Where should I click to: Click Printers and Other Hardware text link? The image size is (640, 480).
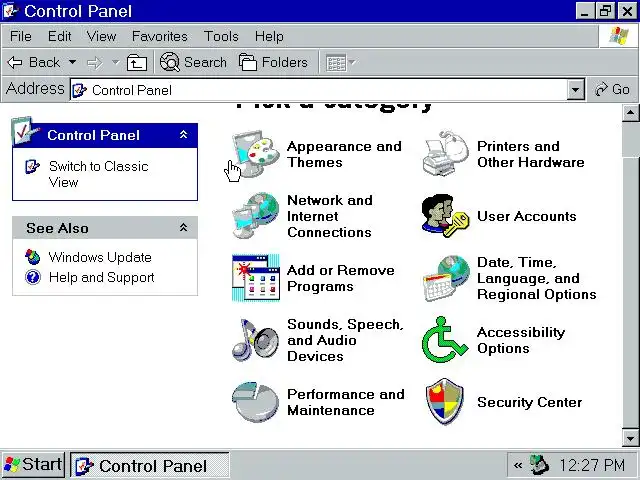[531, 154]
